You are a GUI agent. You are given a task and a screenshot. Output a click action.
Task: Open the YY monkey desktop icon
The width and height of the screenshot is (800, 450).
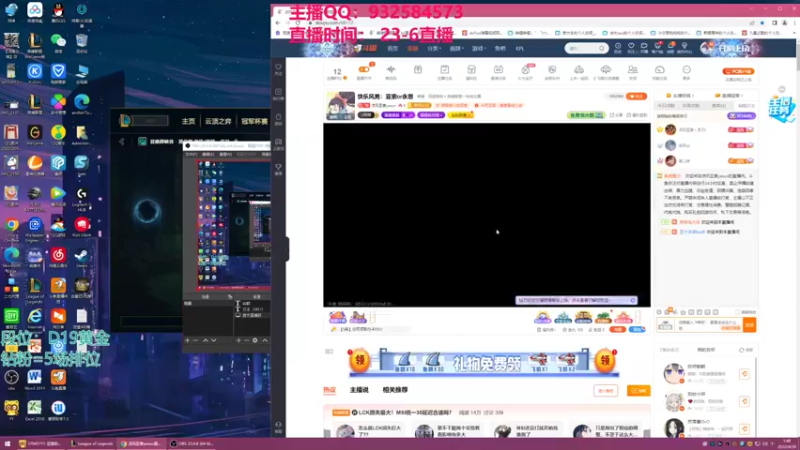point(11,408)
